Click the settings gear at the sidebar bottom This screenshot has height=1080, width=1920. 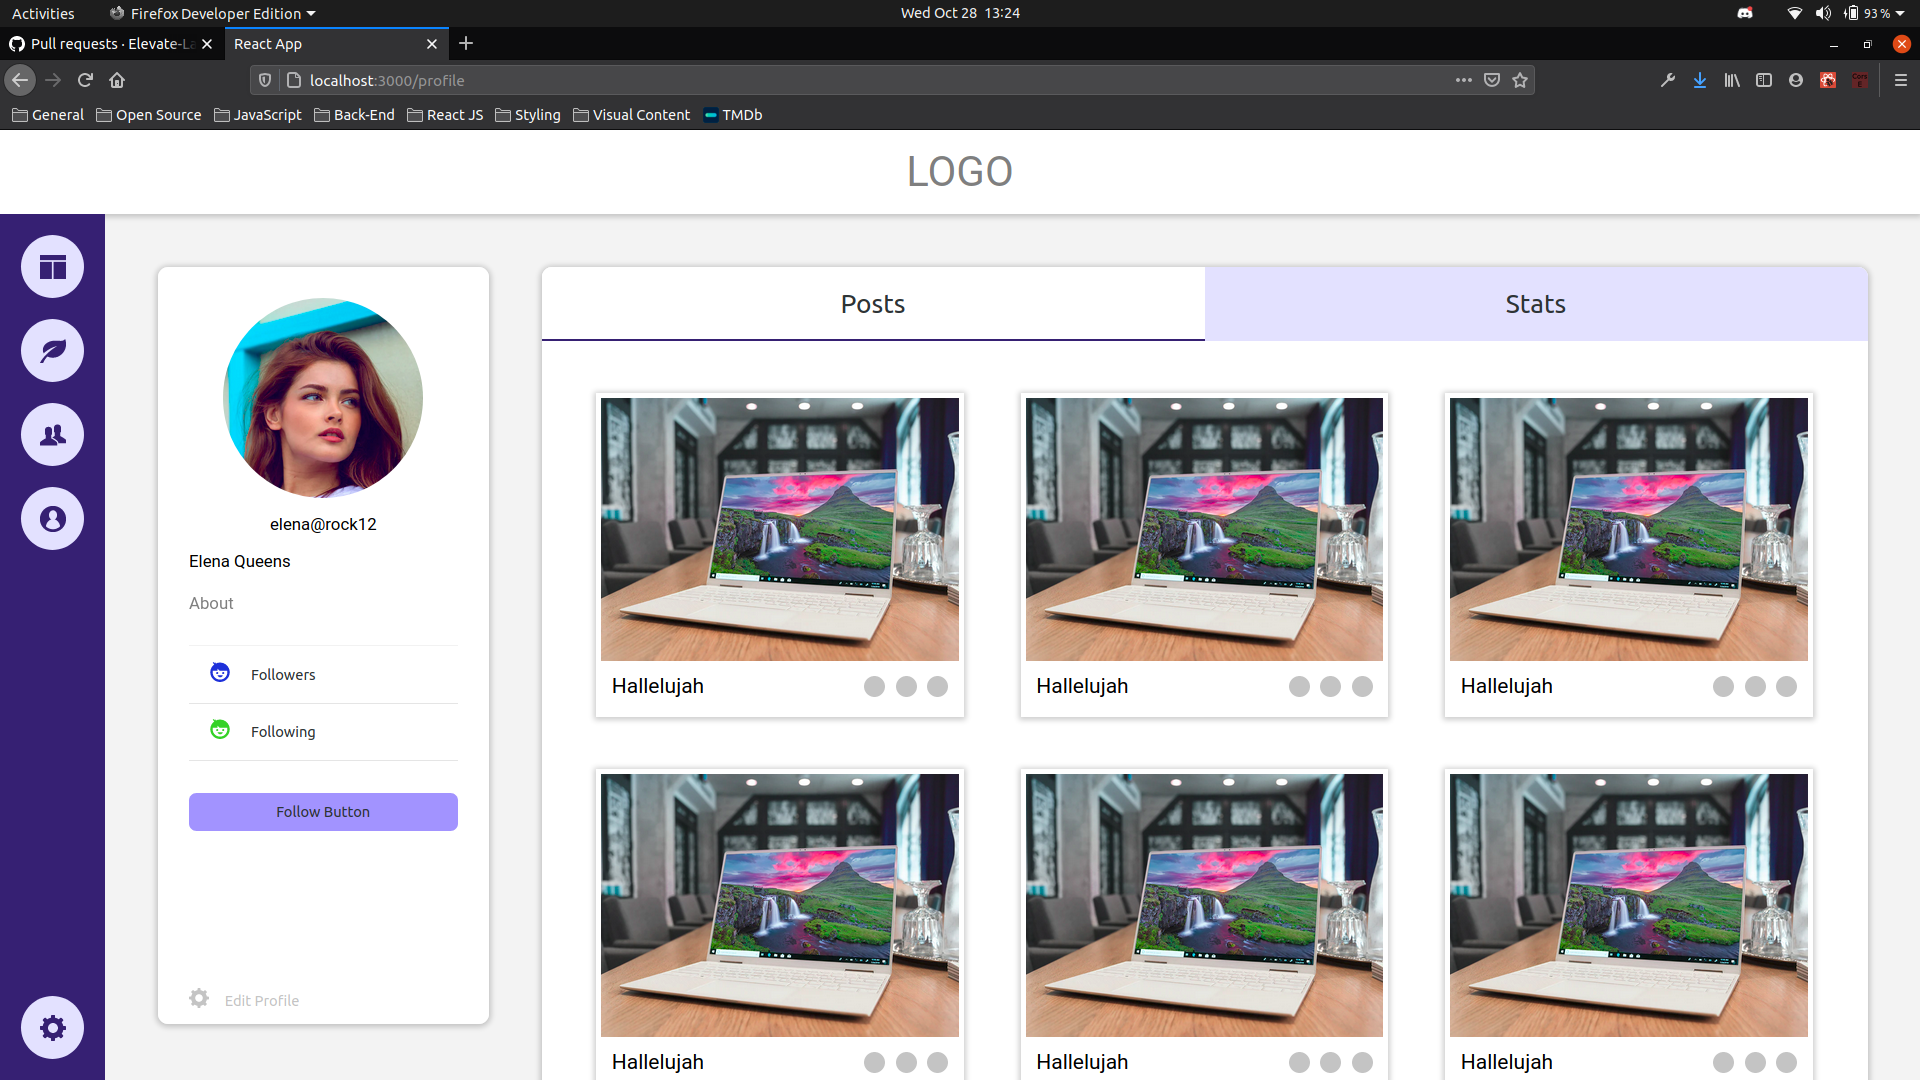(x=52, y=1027)
